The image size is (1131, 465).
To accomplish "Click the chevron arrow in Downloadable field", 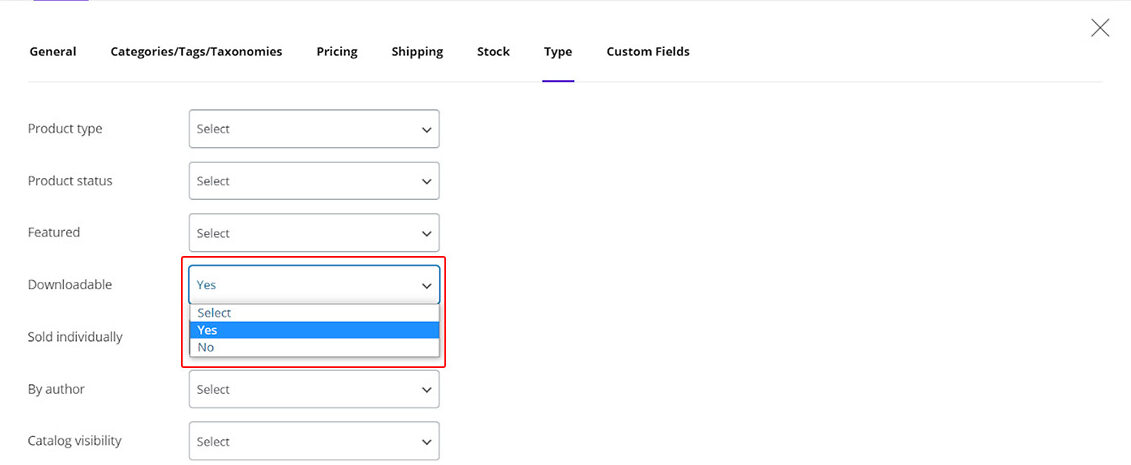I will (x=427, y=286).
